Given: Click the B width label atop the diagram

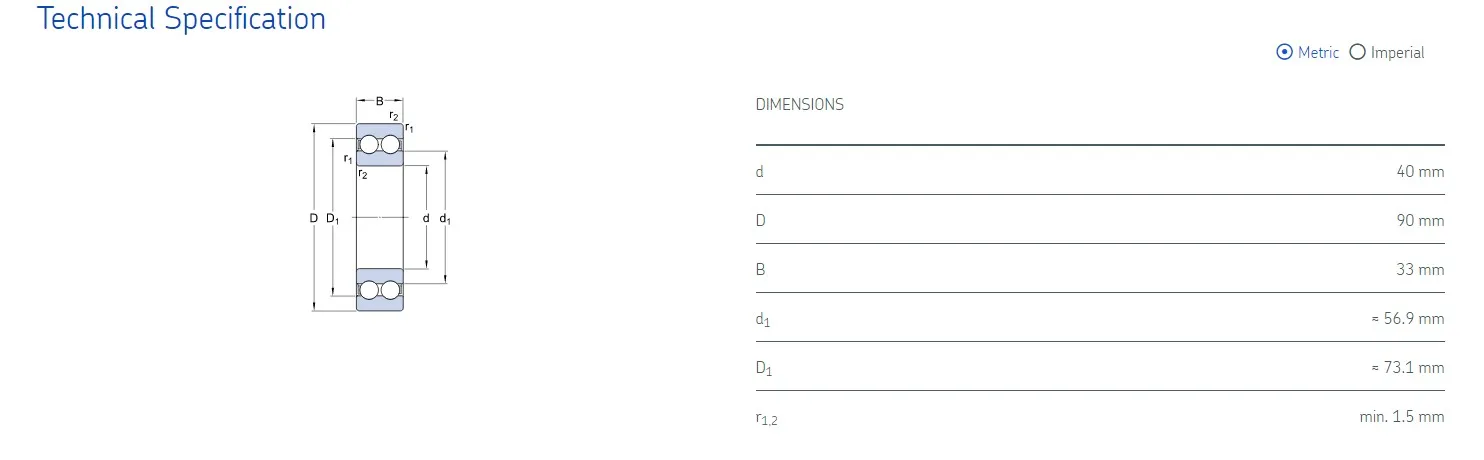Looking at the screenshot, I should tap(380, 100).
